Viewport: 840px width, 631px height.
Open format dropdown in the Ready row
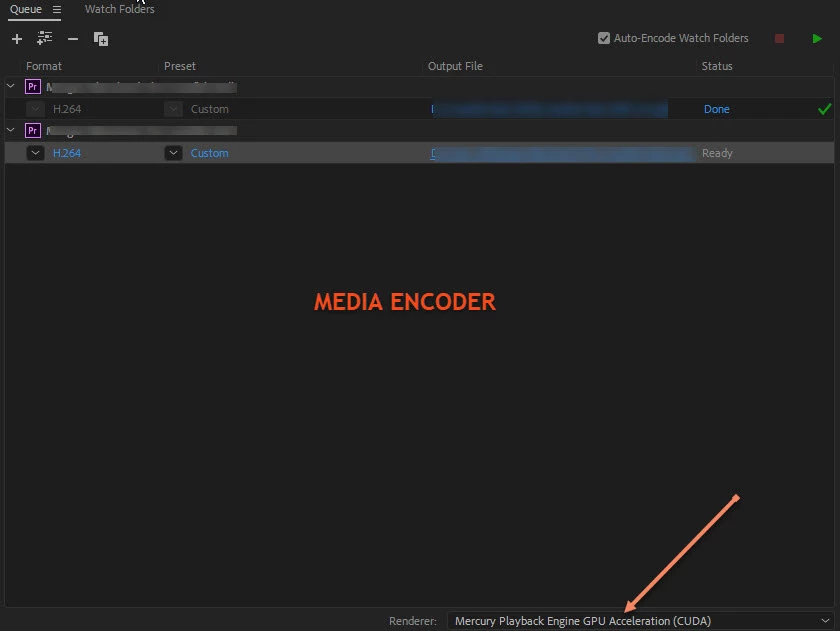35,153
